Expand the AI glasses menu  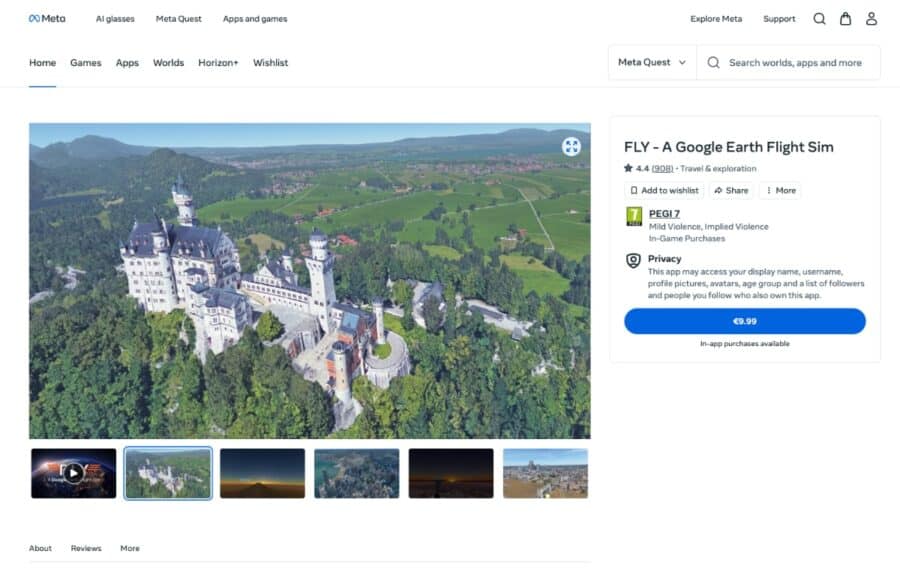click(x=113, y=19)
